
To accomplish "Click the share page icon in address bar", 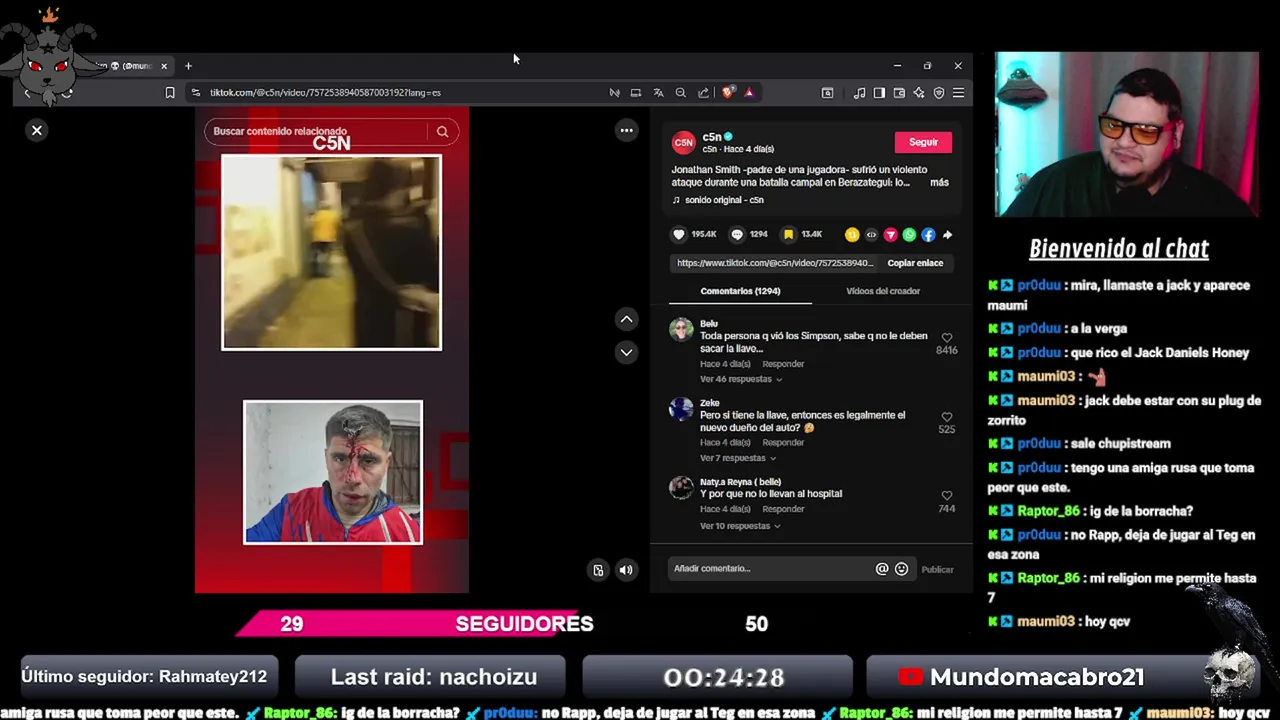I will tap(703, 93).
